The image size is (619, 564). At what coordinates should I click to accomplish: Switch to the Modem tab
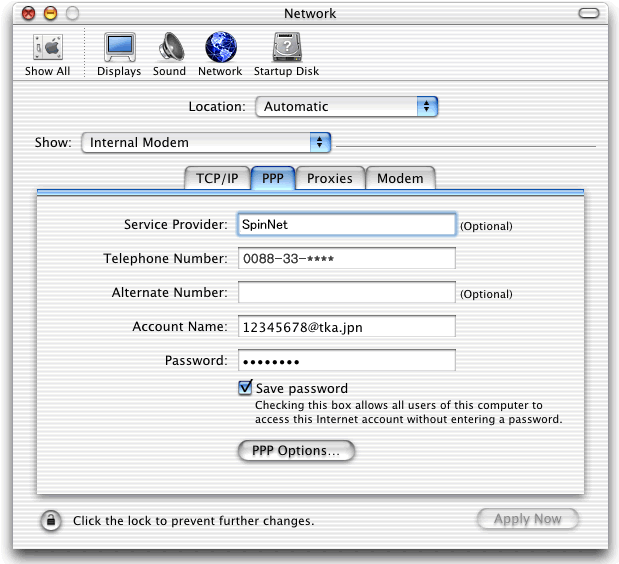coord(400,178)
